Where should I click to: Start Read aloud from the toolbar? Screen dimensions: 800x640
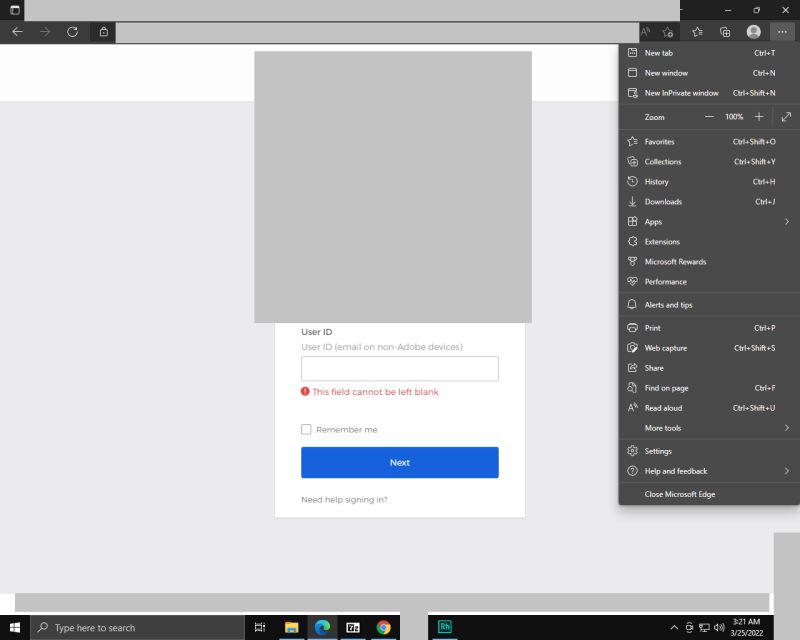pos(646,31)
